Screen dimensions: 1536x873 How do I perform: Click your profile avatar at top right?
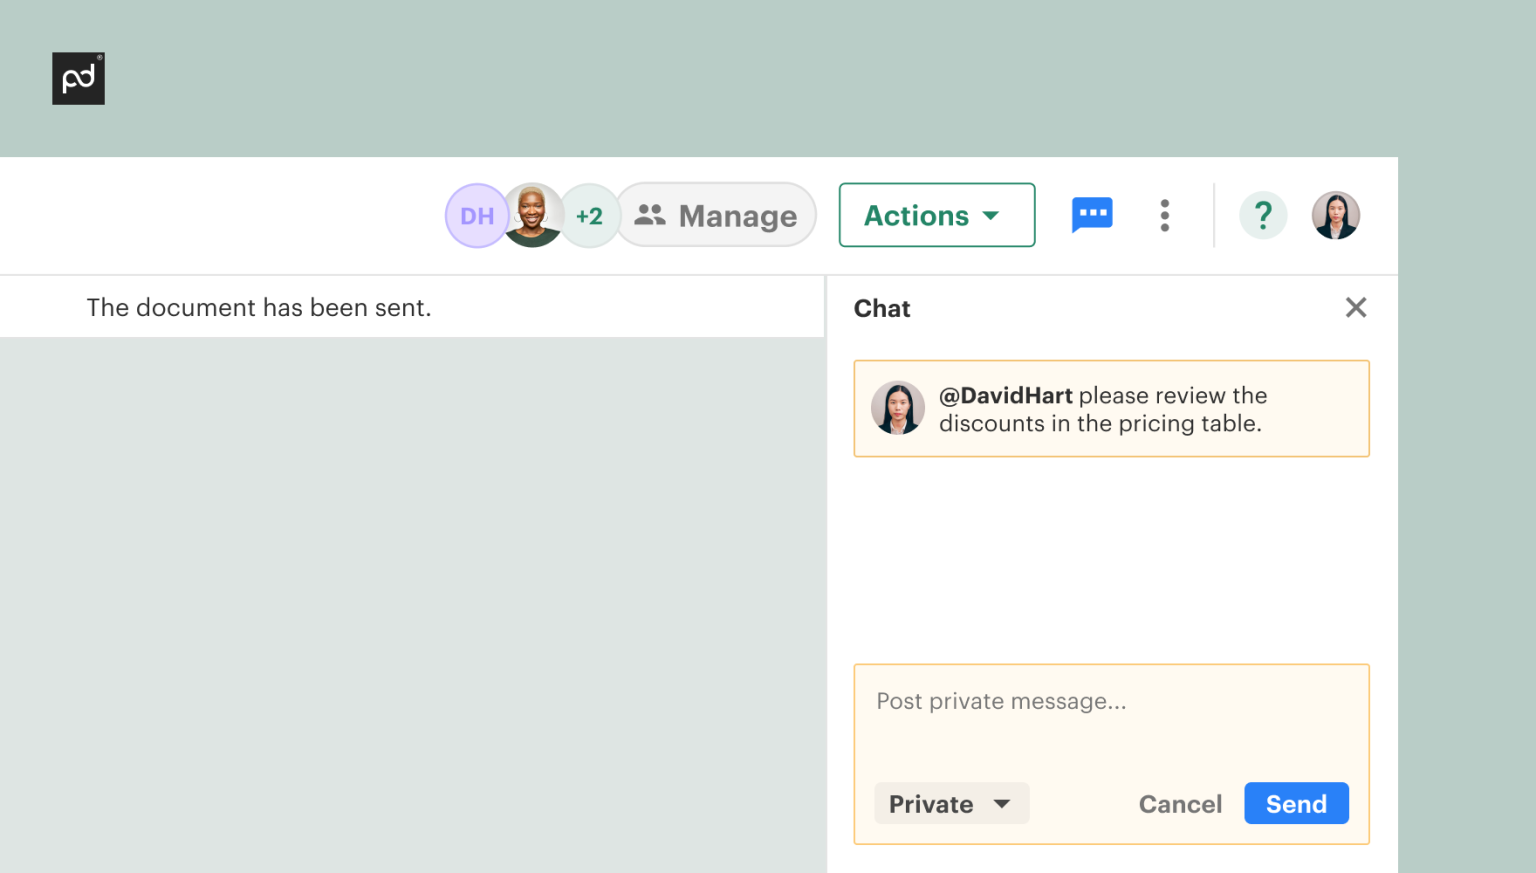point(1336,215)
